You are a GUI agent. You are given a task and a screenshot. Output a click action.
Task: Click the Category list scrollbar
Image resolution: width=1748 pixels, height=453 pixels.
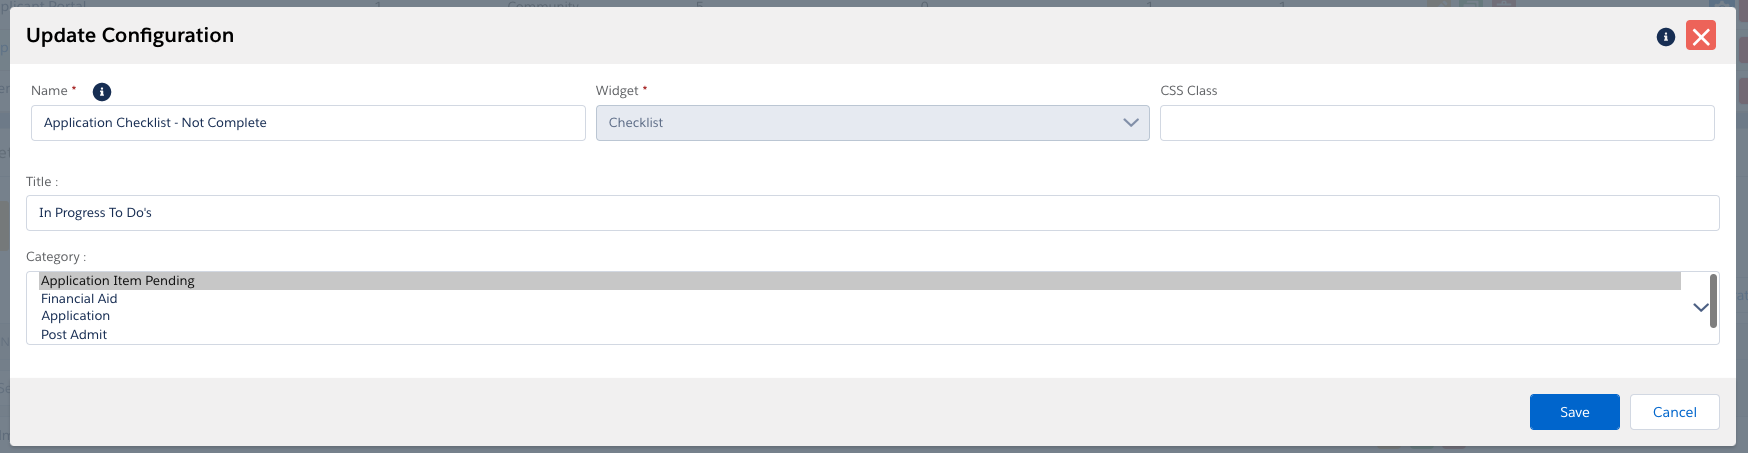point(1713,300)
